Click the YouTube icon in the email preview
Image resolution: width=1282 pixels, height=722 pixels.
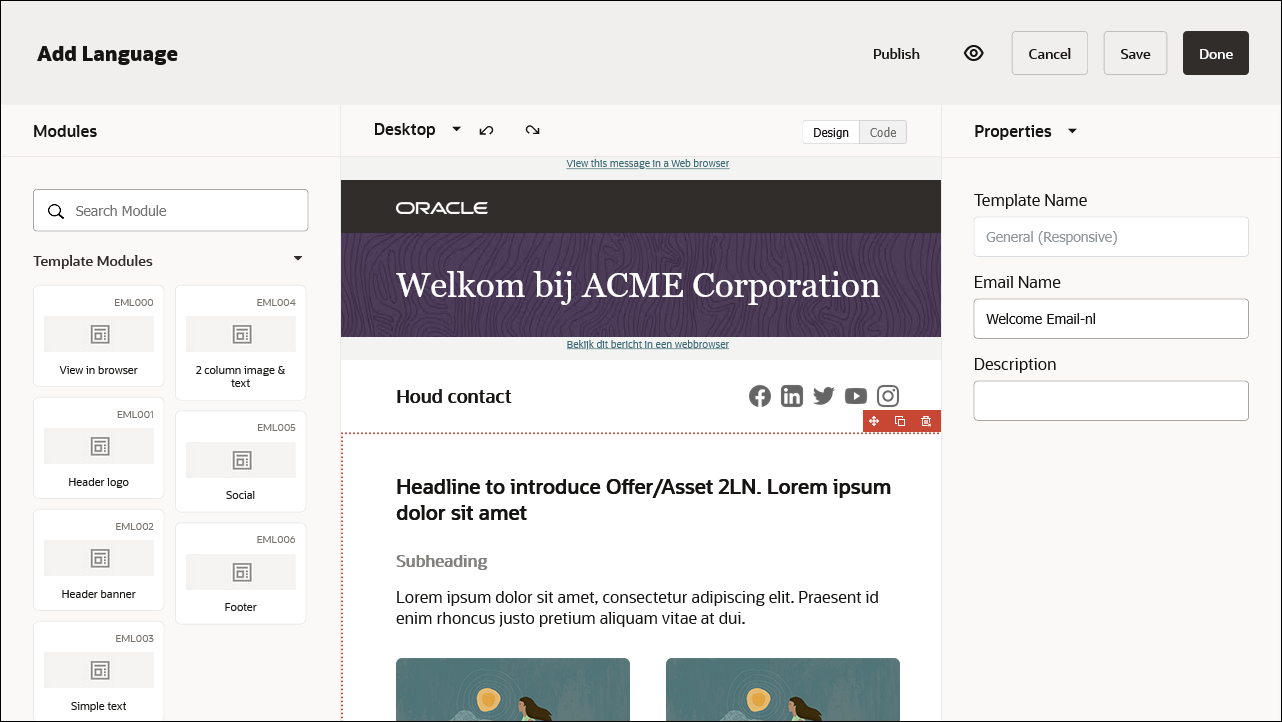tap(856, 396)
